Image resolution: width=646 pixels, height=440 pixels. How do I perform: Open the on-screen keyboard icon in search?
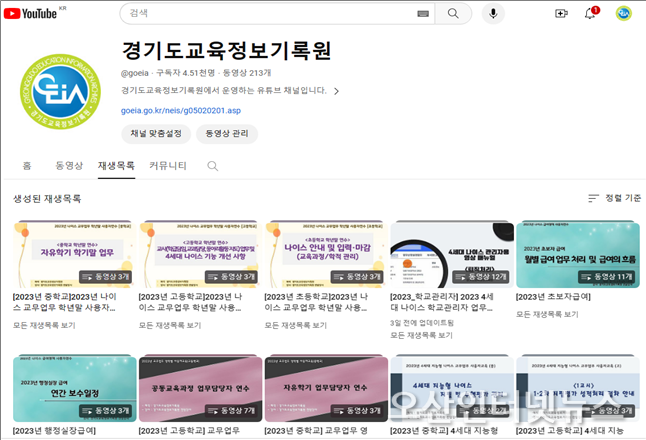[x=423, y=14]
